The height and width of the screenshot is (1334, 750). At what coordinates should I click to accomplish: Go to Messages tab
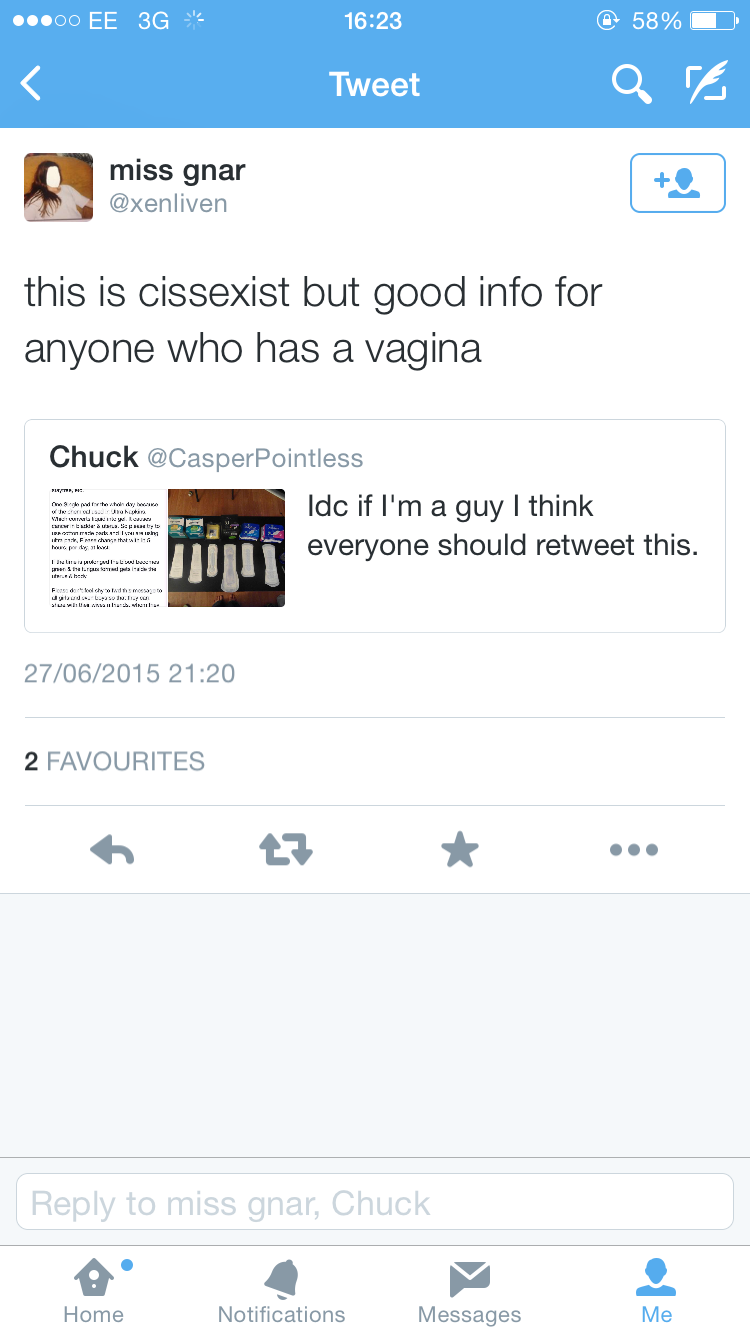pos(469,1290)
